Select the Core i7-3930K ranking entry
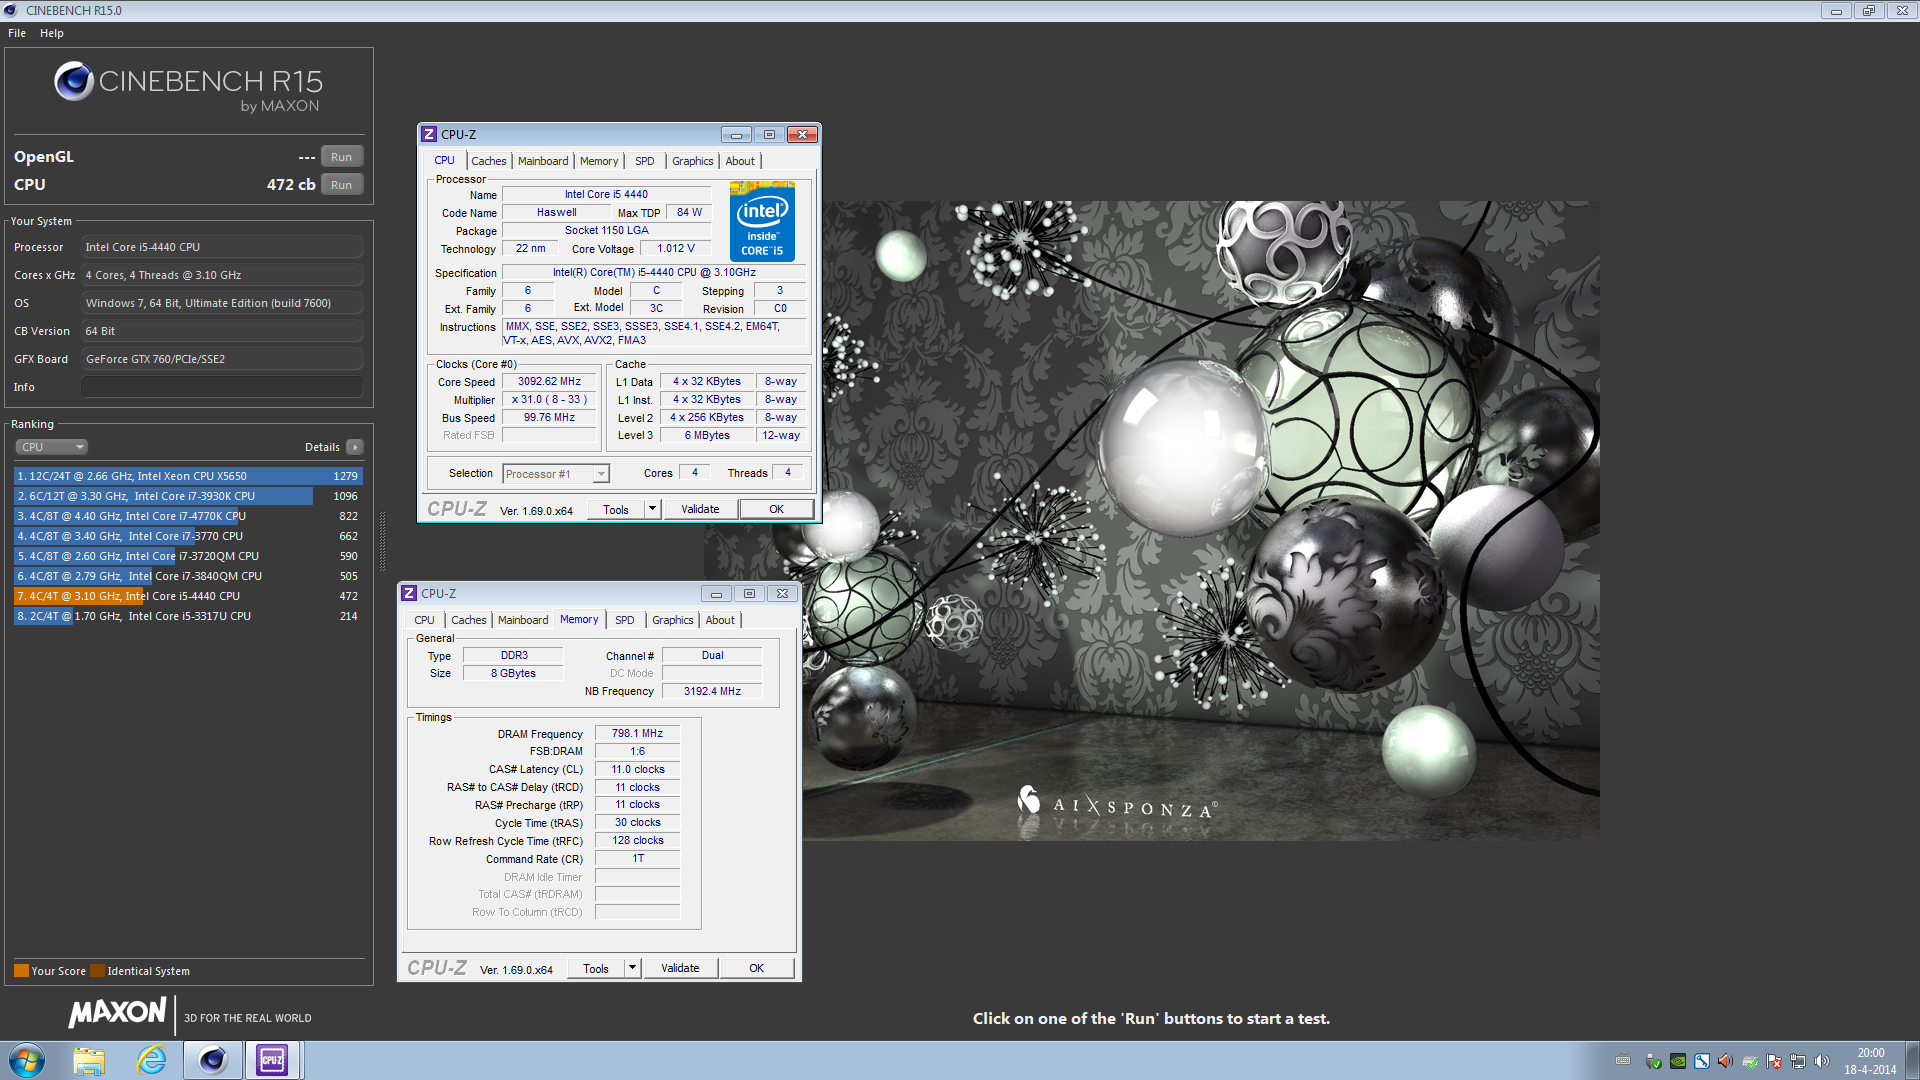 click(188, 496)
